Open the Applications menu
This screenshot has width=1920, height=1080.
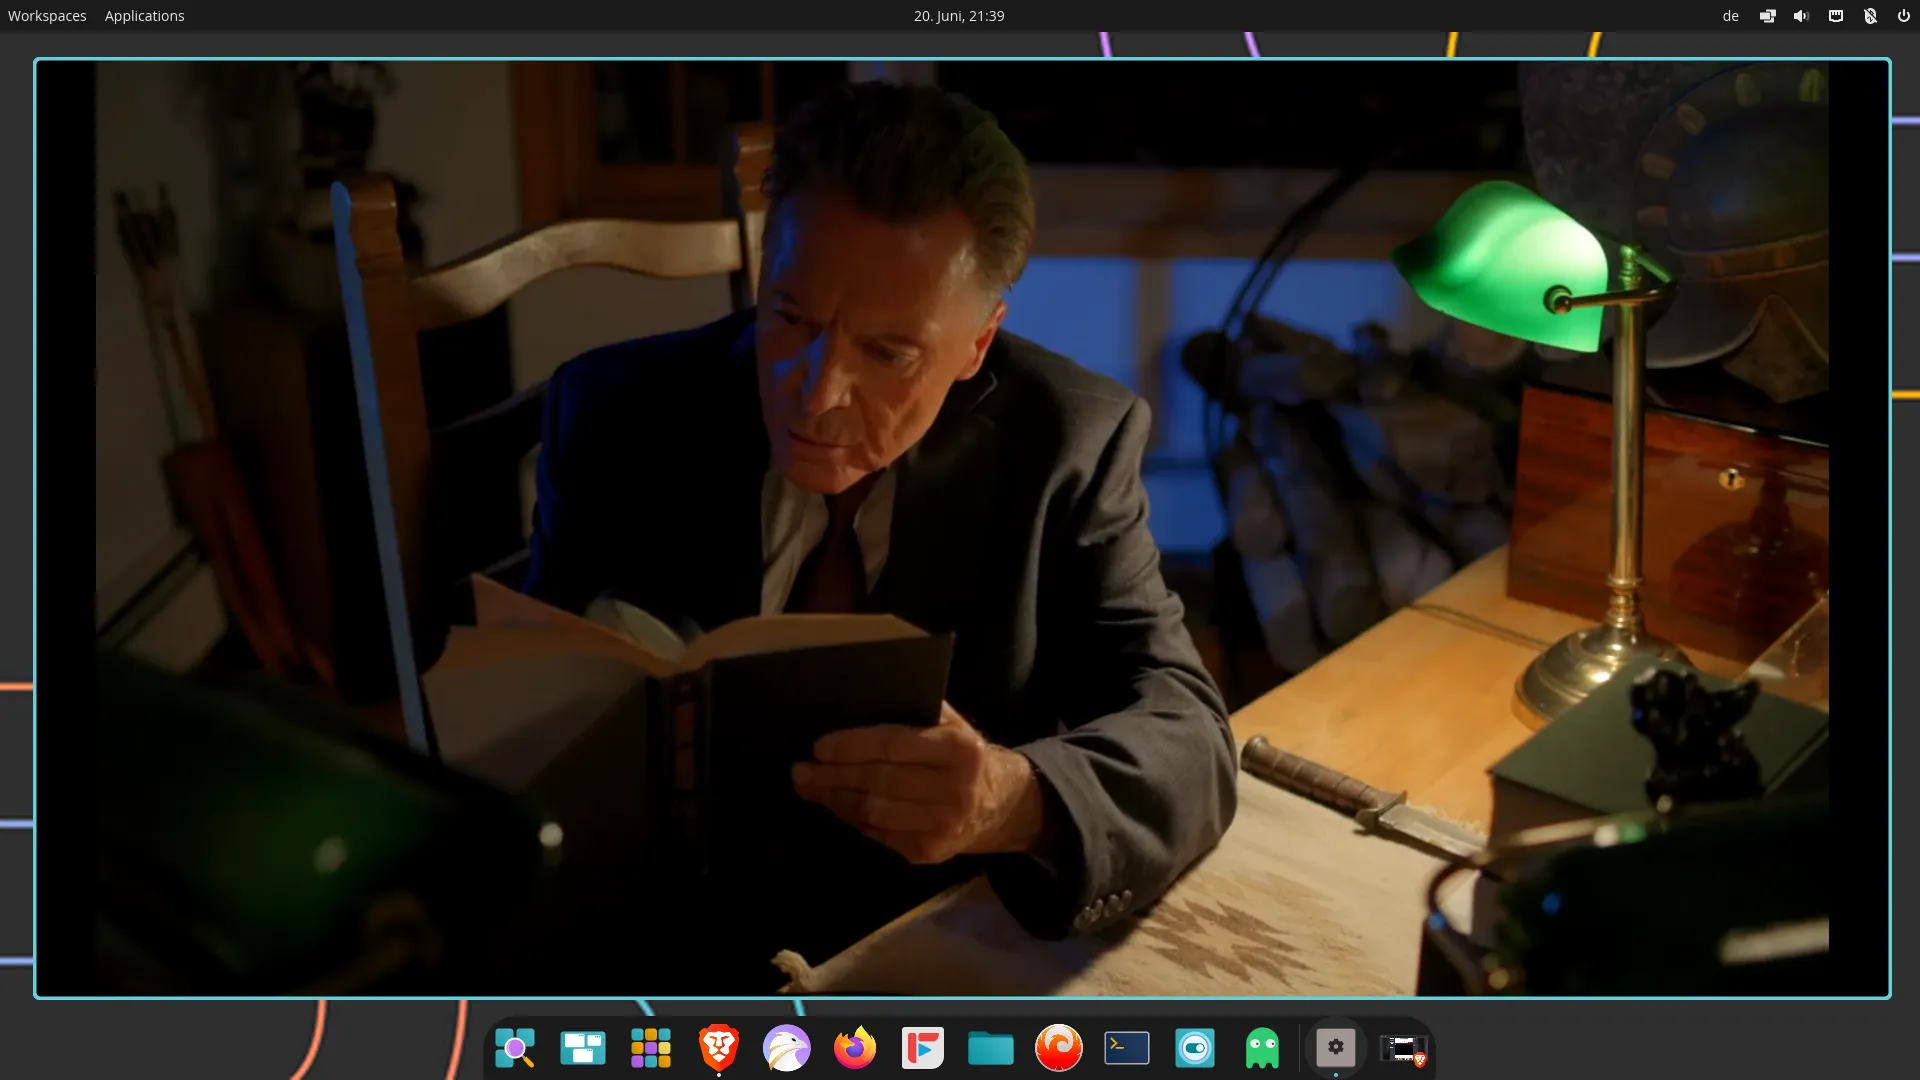point(144,16)
